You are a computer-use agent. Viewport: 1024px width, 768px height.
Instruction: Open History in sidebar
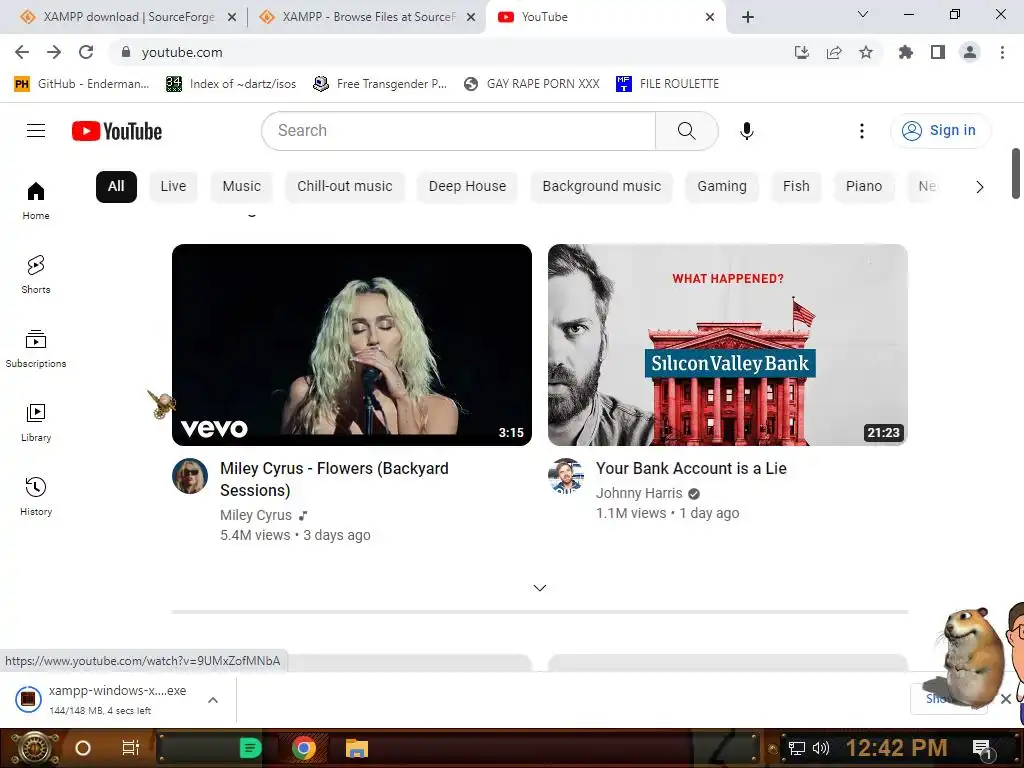[36, 496]
